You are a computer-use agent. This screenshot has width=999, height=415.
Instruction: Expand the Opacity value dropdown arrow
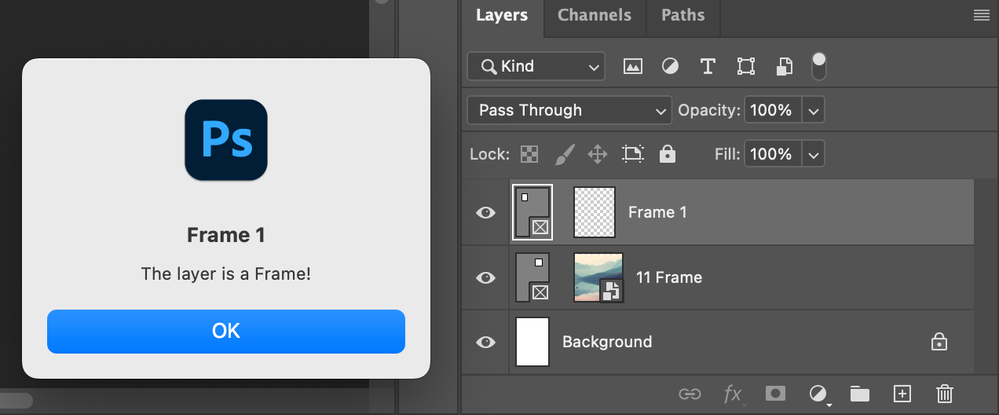[x=813, y=110]
